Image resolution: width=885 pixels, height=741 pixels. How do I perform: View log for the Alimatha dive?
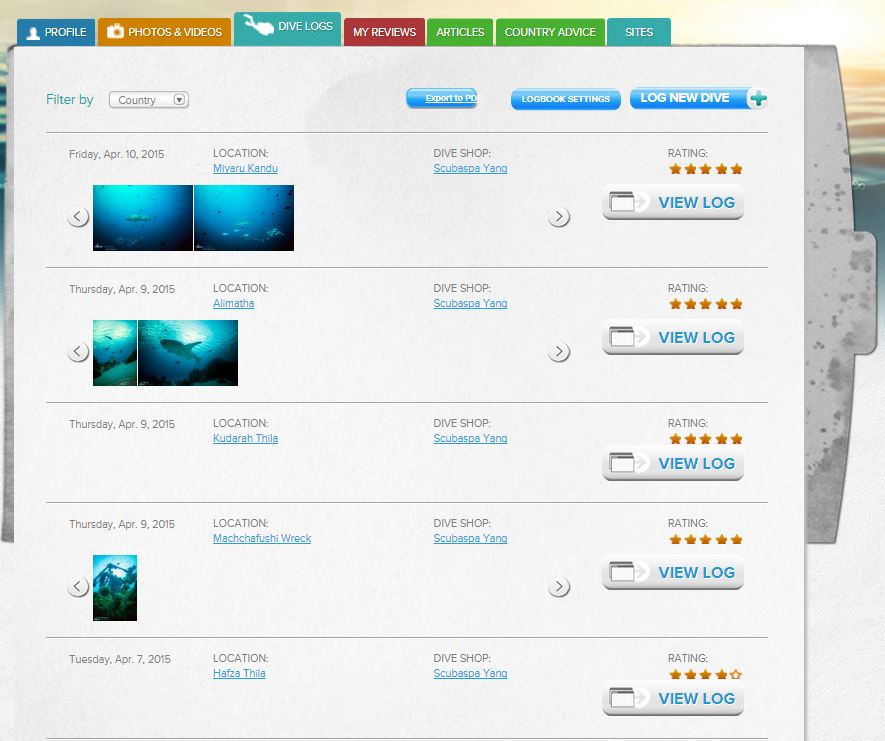pyautogui.click(x=673, y=337)
